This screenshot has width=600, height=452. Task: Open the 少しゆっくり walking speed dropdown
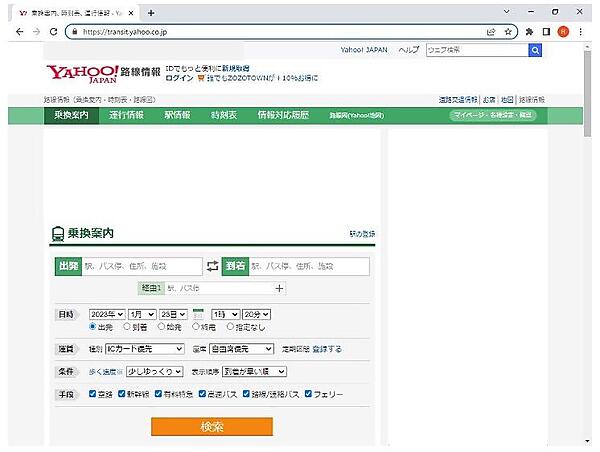(x=155, y=371)
